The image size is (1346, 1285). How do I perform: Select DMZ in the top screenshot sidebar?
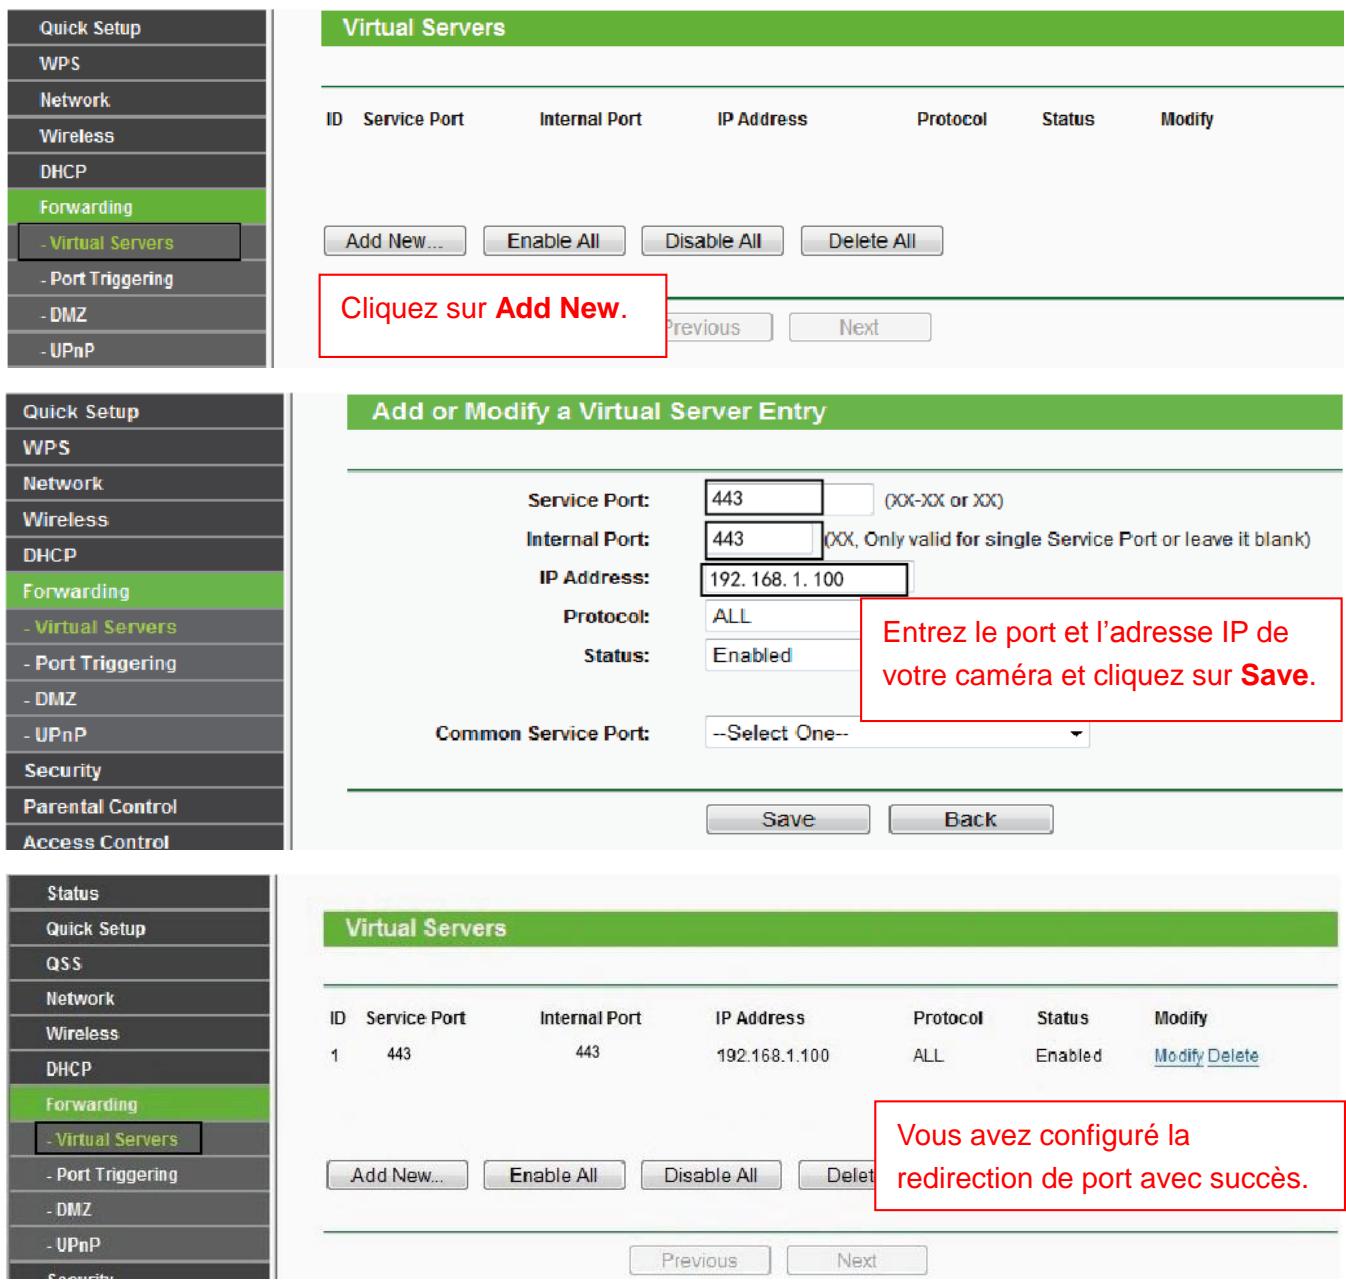point(138,315)
